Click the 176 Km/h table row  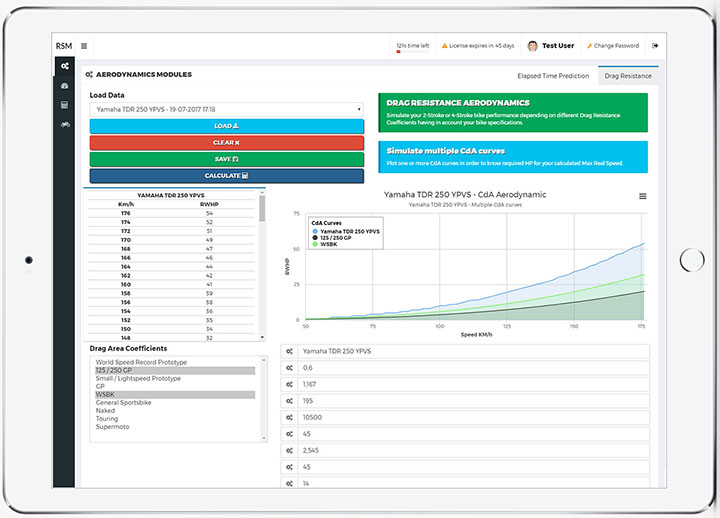tap(171, 214)
